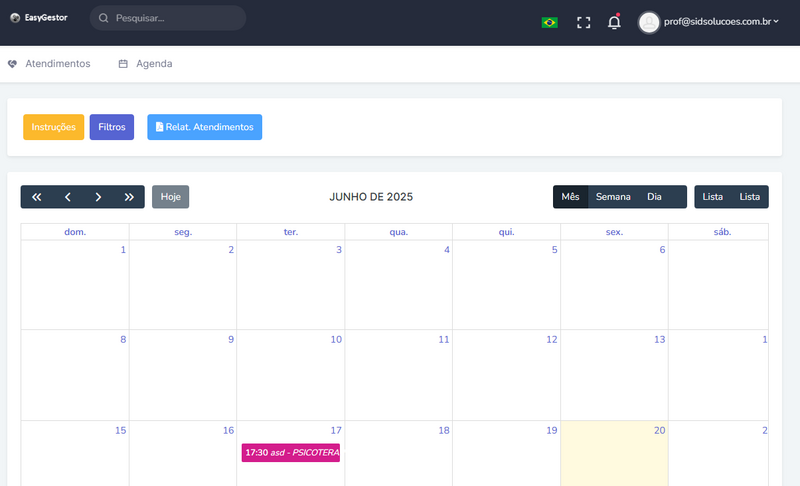Viewport: 800px width, 486px height.
Task: Select highlighted day 20 in the calendar
Action: 660,430
